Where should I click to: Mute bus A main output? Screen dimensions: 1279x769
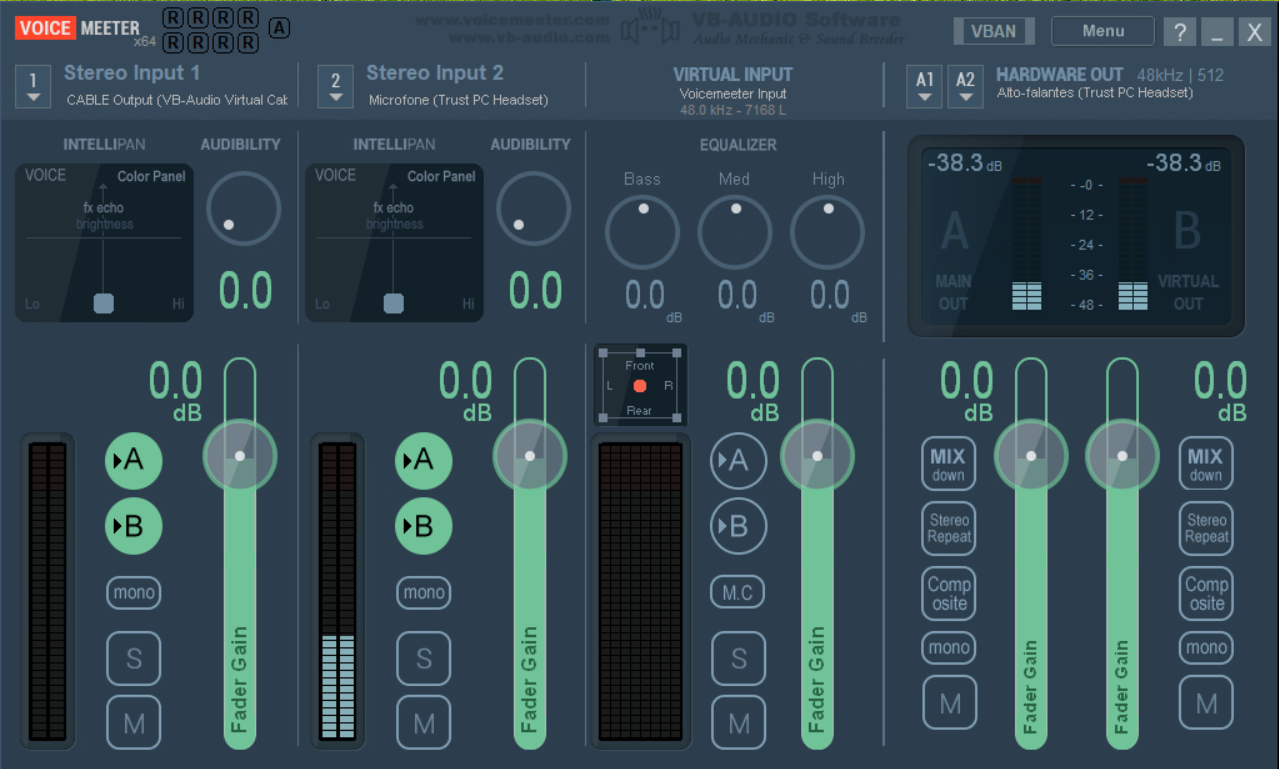[948, 702]
